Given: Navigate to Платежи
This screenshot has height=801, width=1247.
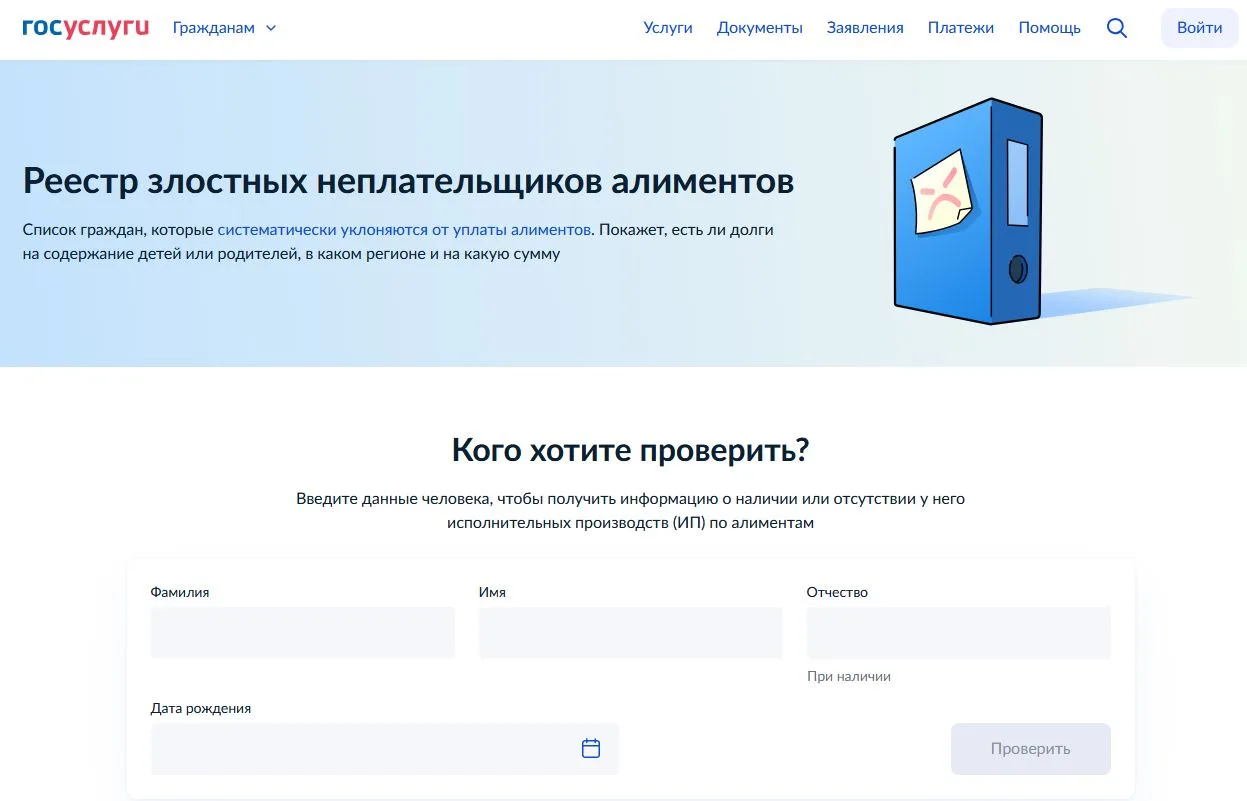Looking at the screenshot, I should pyautogui.click(x=961, y=28).
